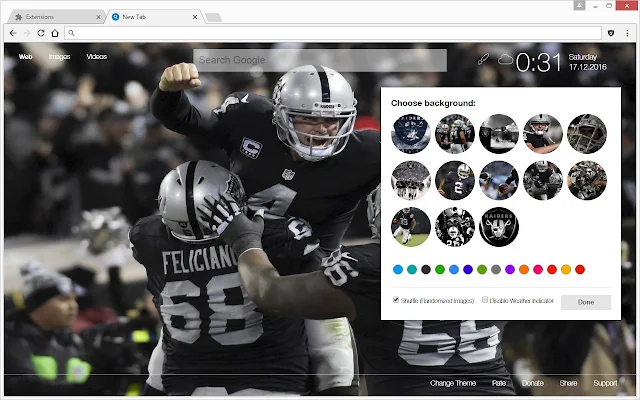Click the Saturday 17.12.2016 date text
The width and height of the screenshot is (640, 400).
[588, 62]
